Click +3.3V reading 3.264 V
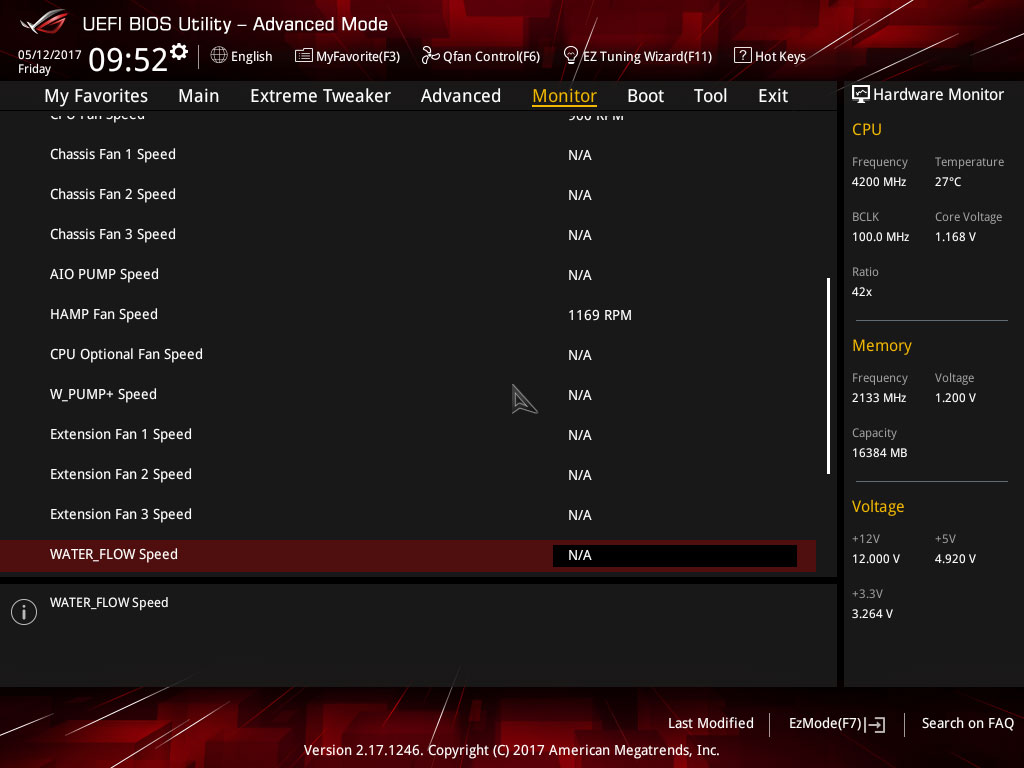Screen dimensions: 1024x768 point(872,614)
